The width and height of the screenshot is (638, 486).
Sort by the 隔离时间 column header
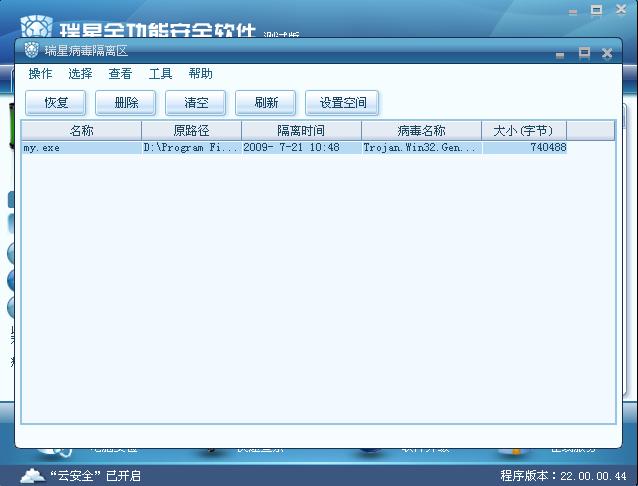tap(301, 131)
